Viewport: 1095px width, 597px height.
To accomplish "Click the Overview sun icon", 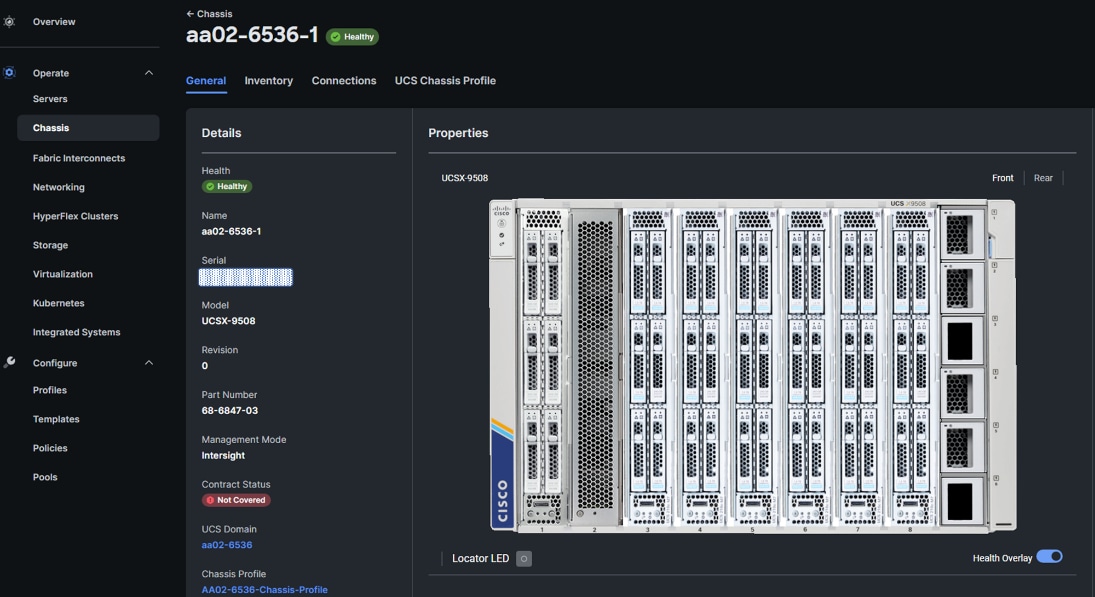I will click(9, 22).
